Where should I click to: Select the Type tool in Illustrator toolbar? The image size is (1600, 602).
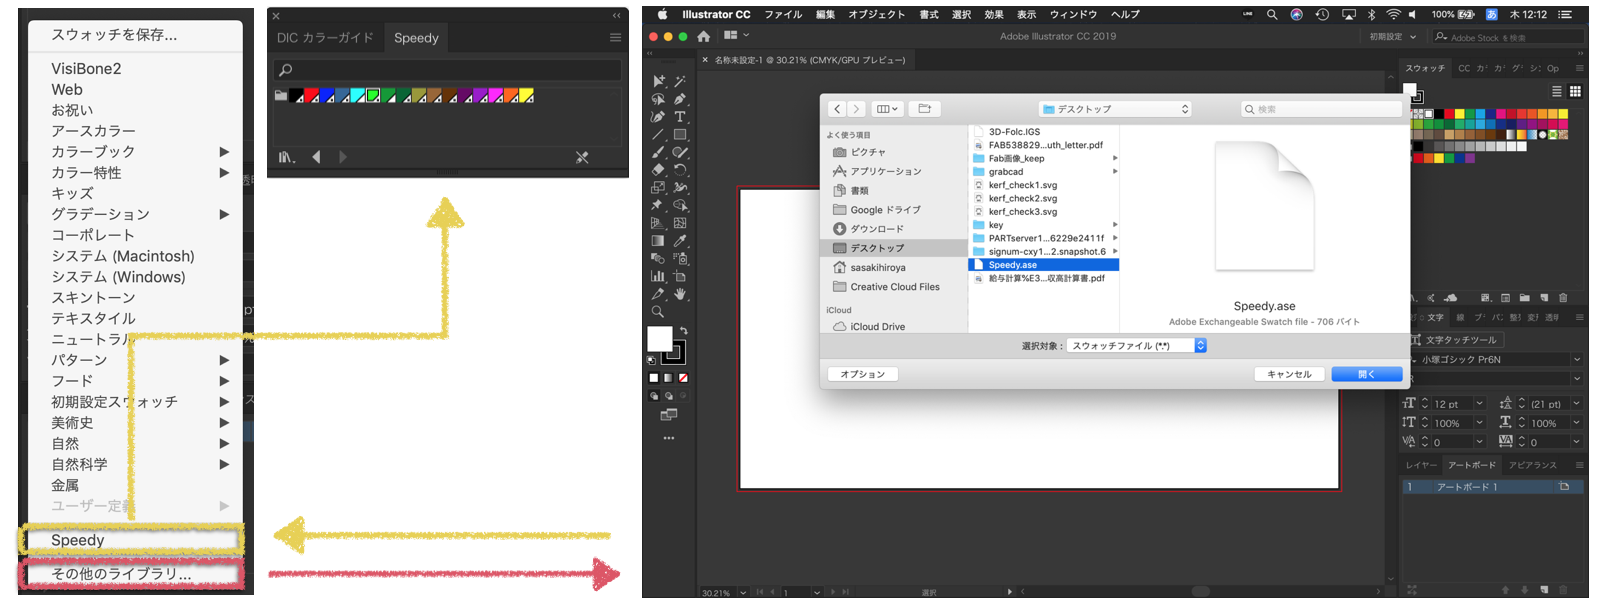[680, 117]
